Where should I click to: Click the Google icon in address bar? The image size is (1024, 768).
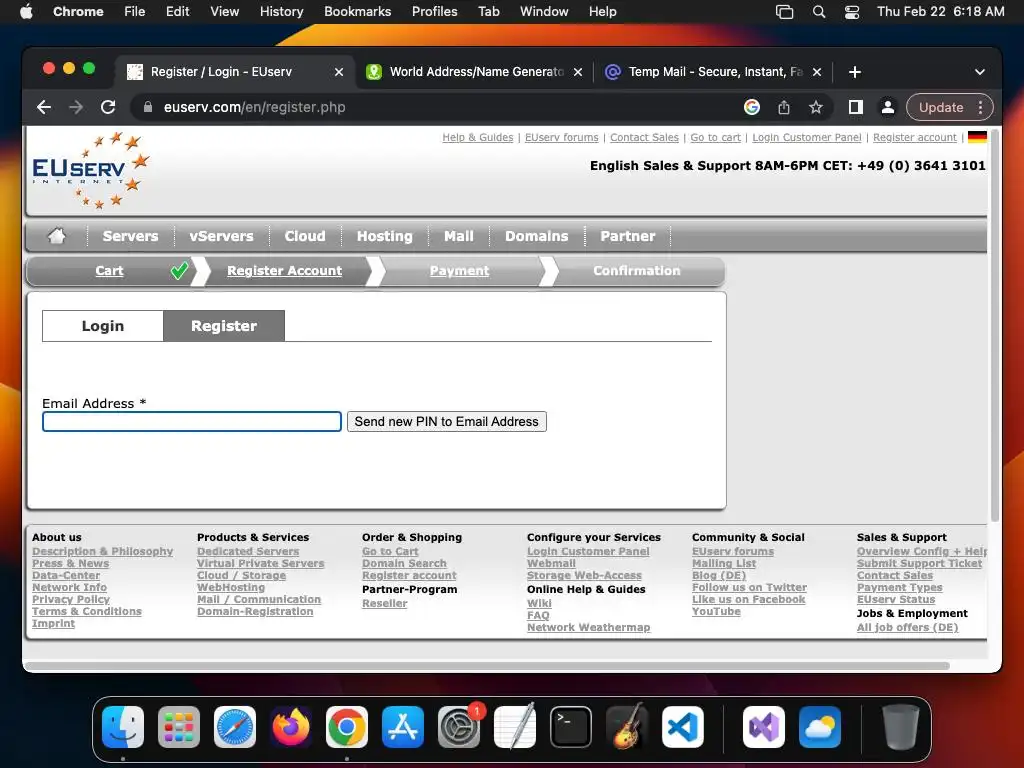(x=752, y=107)
